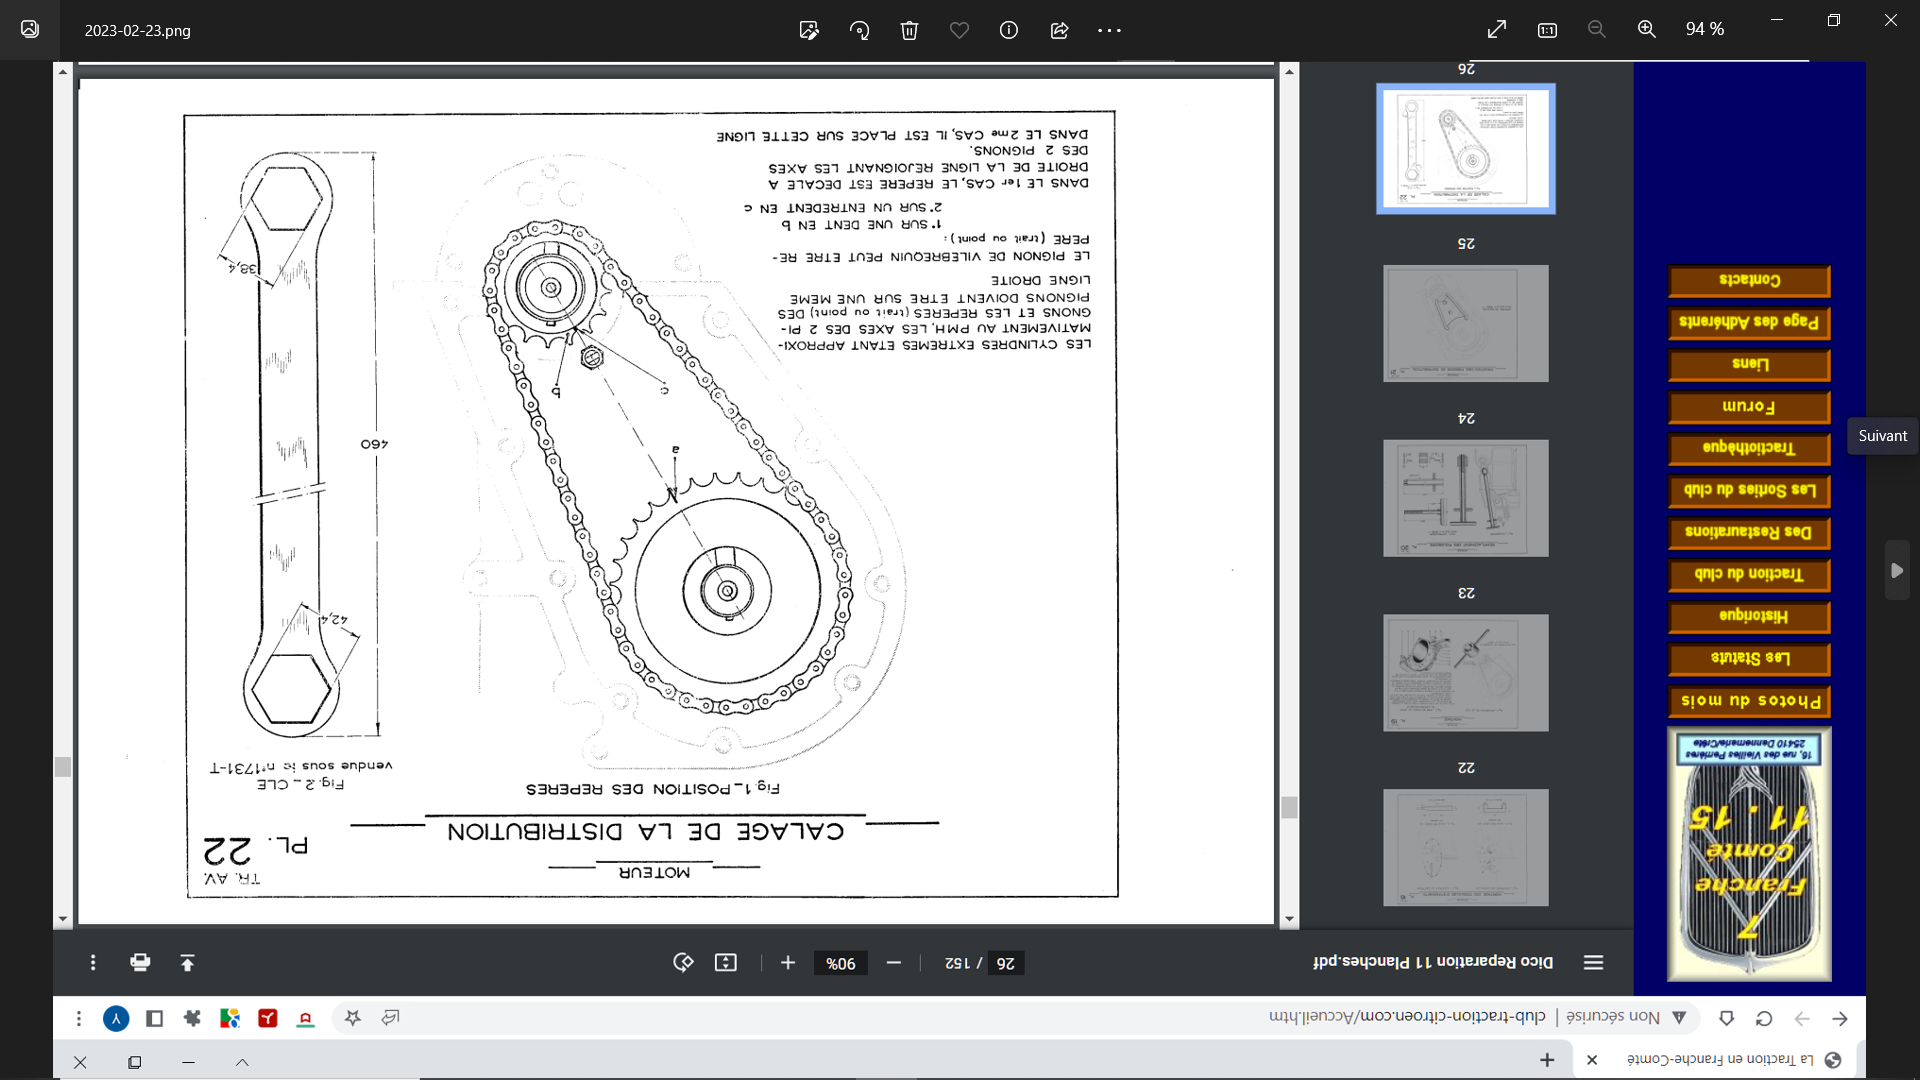Go to the next image with the Suivant arrow
This screenshot has height=1080, width=1920.
click(x=1897, y=570)
